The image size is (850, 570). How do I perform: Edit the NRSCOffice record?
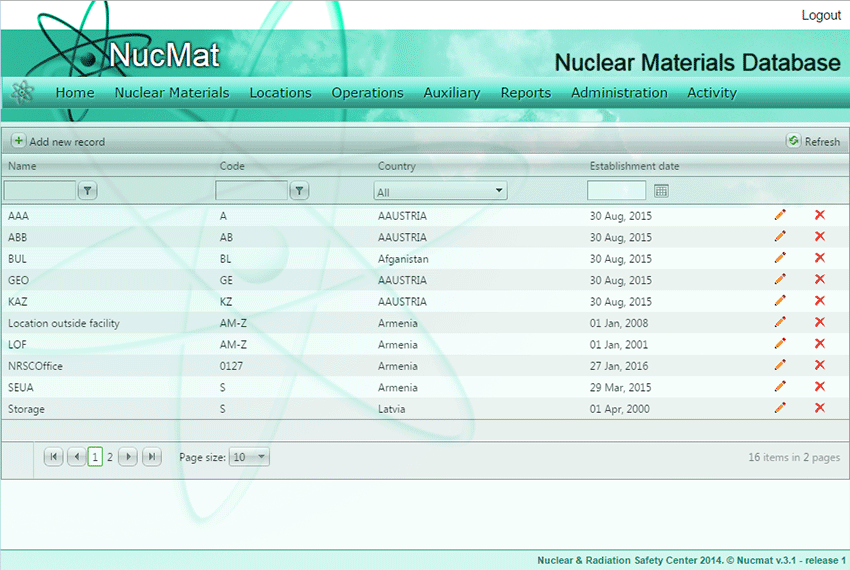pos(780,365)
